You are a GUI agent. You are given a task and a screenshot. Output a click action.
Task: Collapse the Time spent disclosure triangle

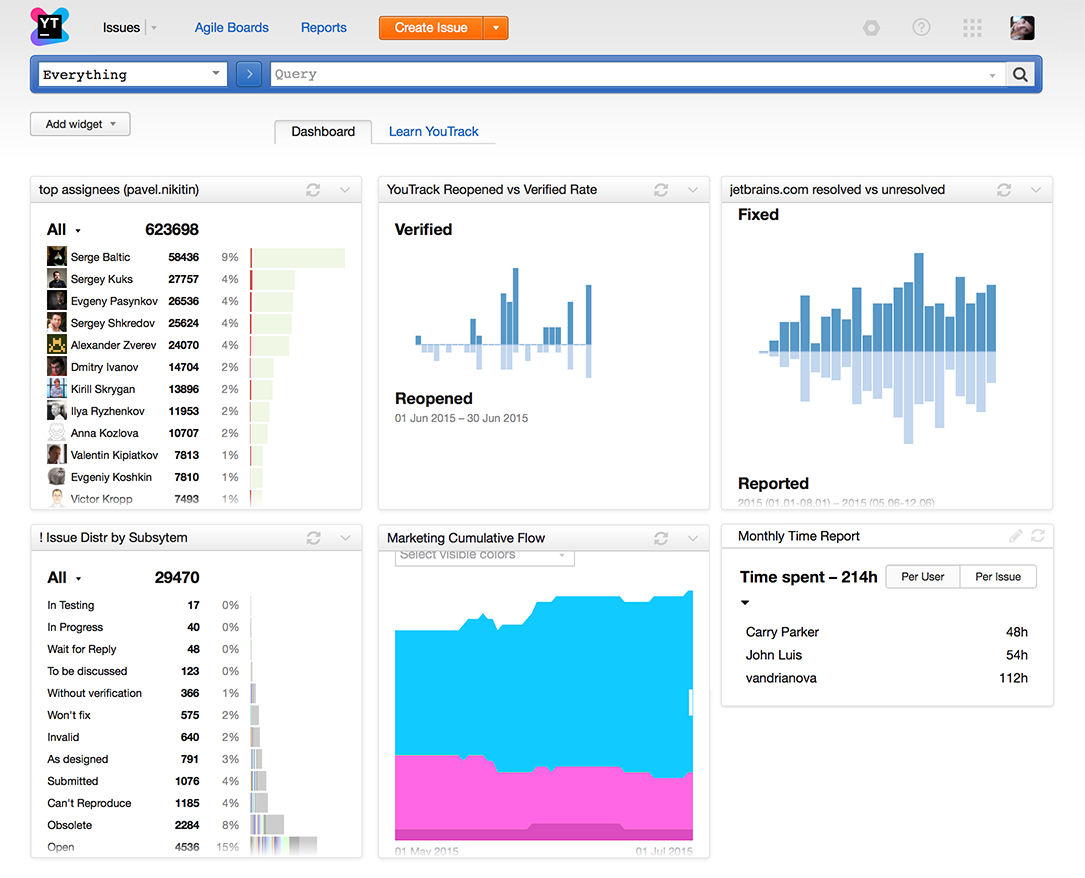pos(745,603)
